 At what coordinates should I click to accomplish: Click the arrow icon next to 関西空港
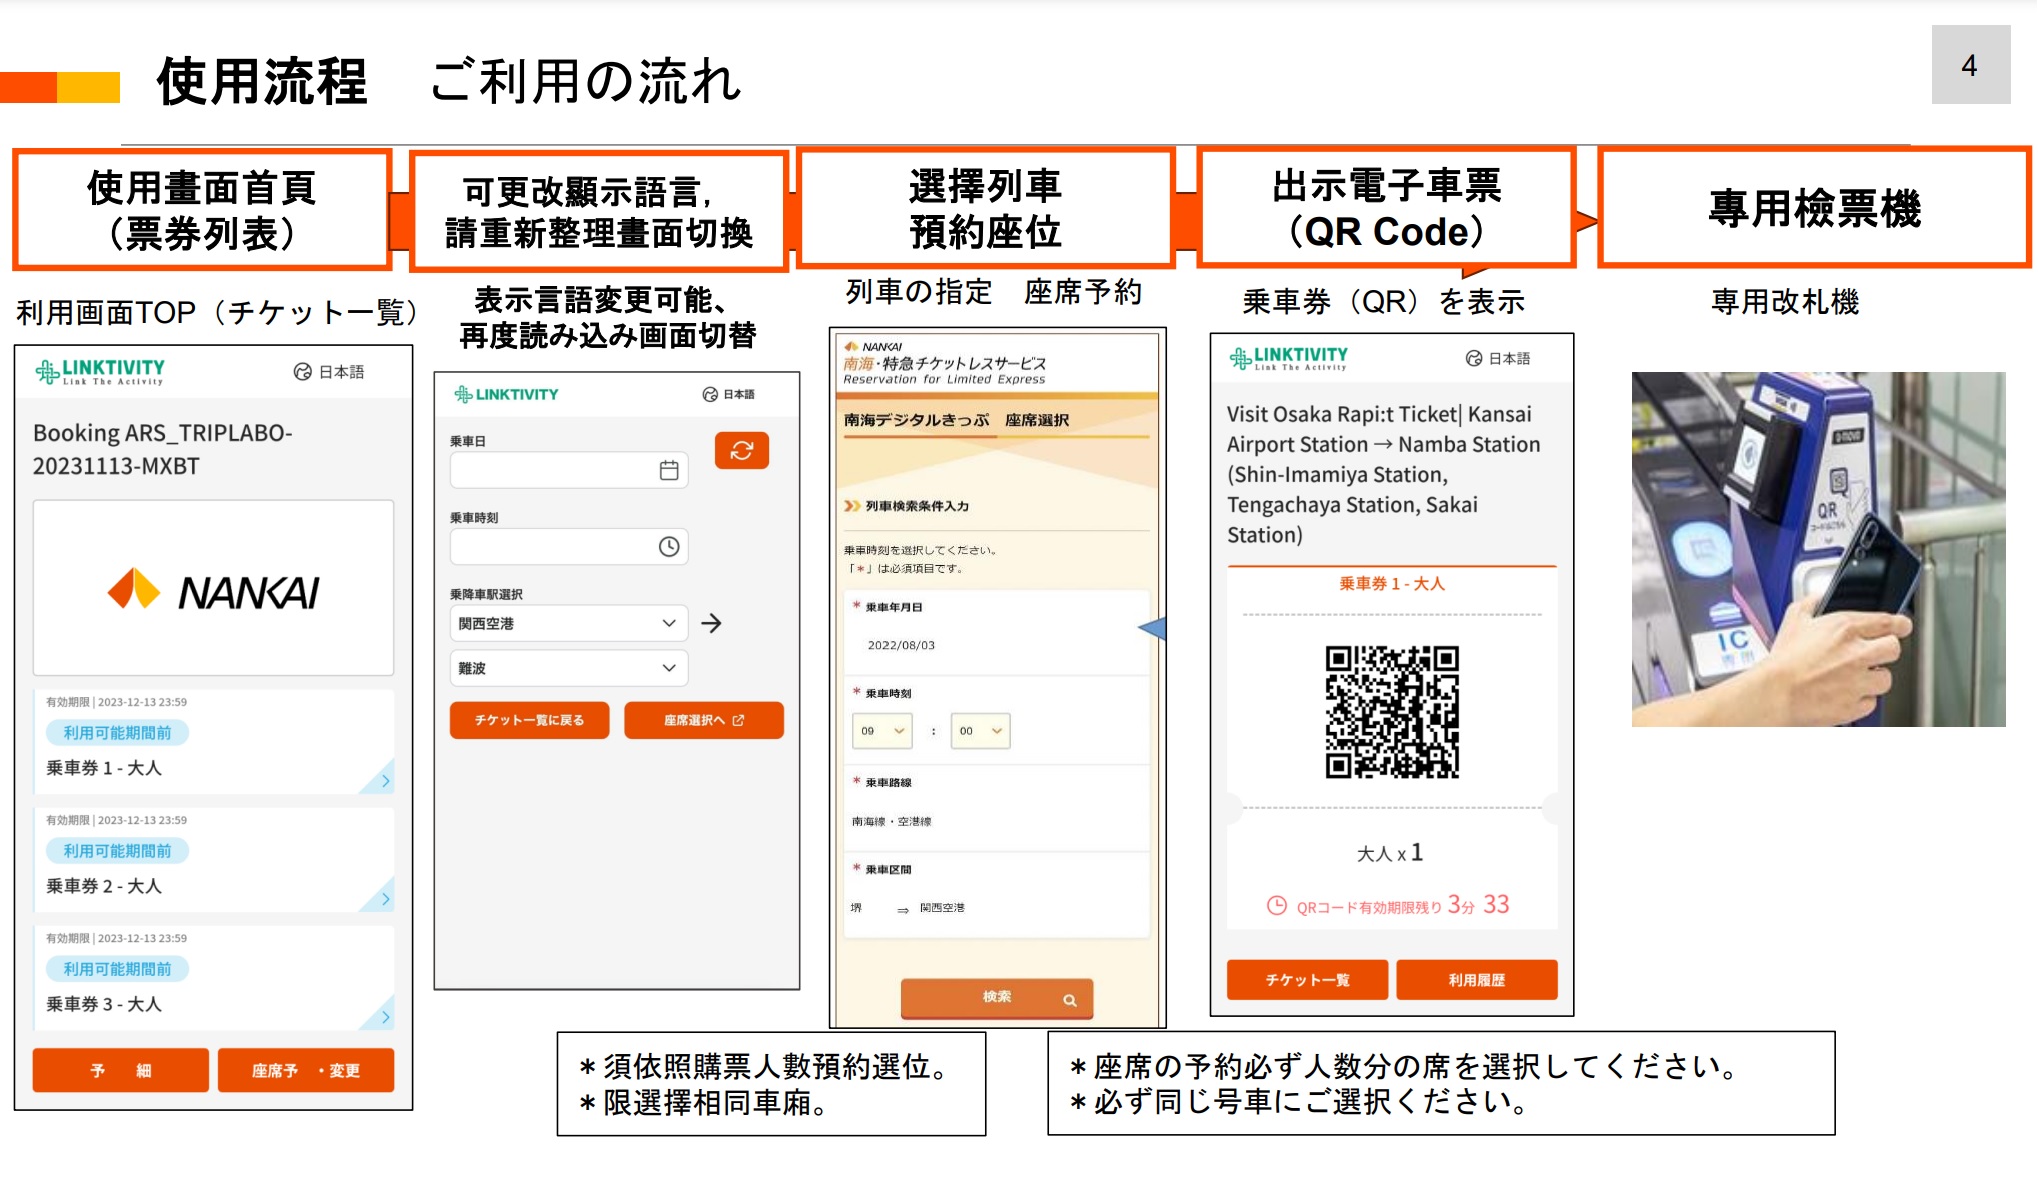click(711, 623)
